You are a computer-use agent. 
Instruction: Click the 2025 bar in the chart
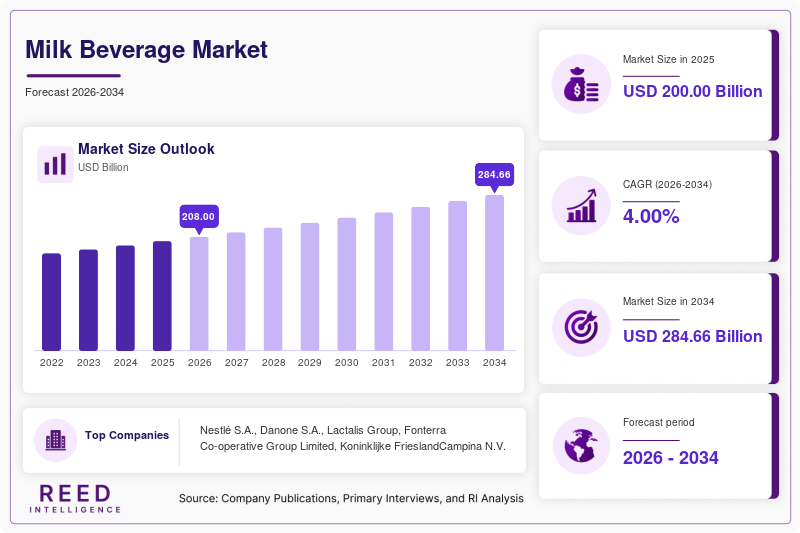[162, 296]
